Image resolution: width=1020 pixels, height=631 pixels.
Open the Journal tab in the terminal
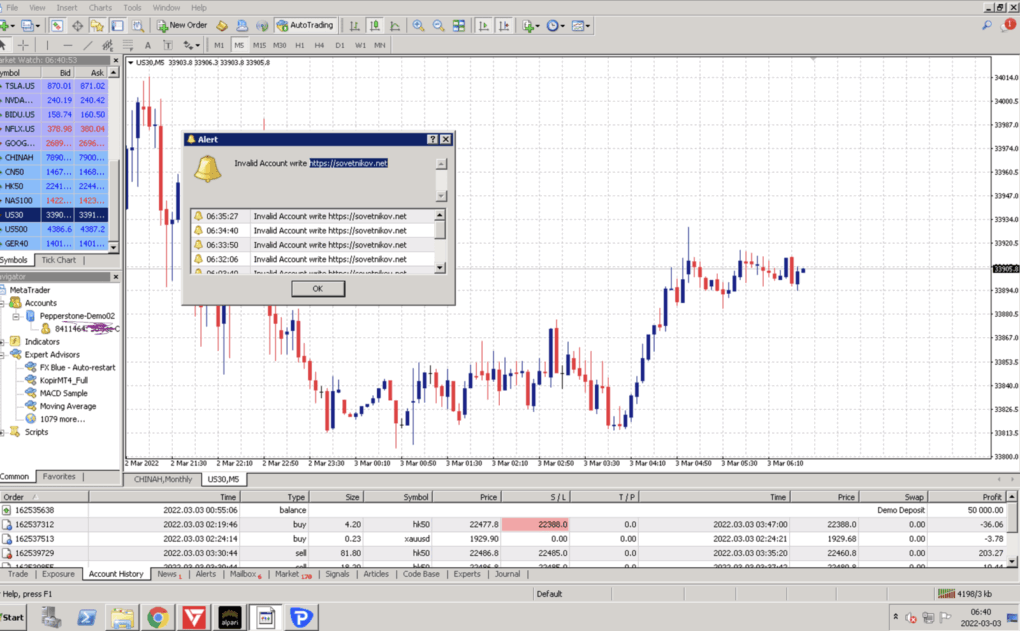507,574
